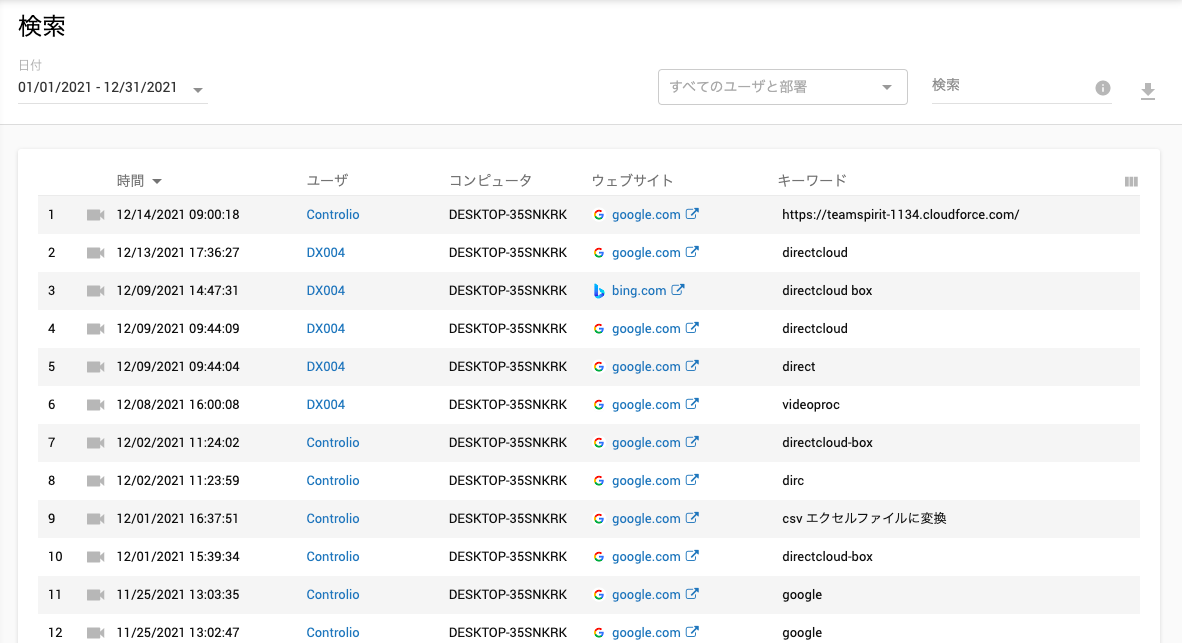1182x643 pixels.
Task: Select keyword 'videoproc'
Action: point(810,405)
